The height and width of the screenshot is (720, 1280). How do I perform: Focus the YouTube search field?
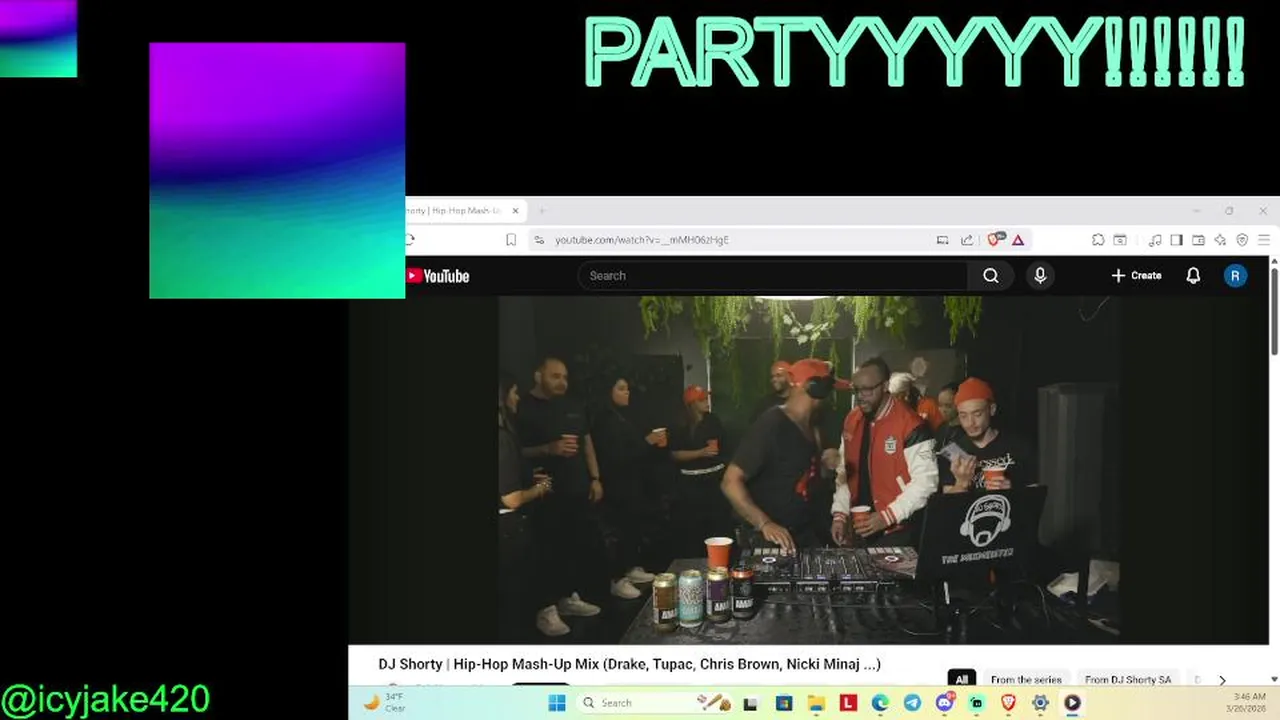(x=772, y=276)
